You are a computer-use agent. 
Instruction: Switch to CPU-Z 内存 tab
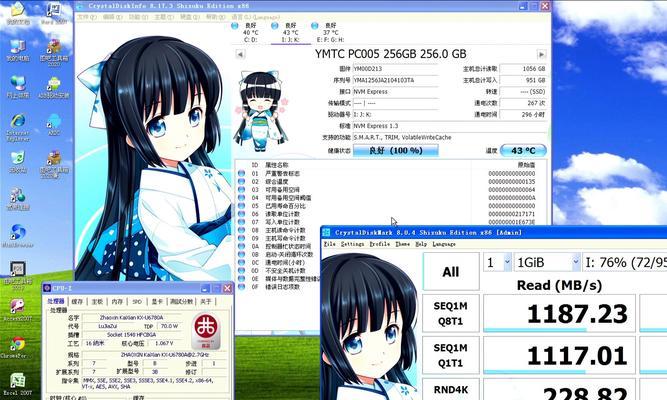coord(117,301)
